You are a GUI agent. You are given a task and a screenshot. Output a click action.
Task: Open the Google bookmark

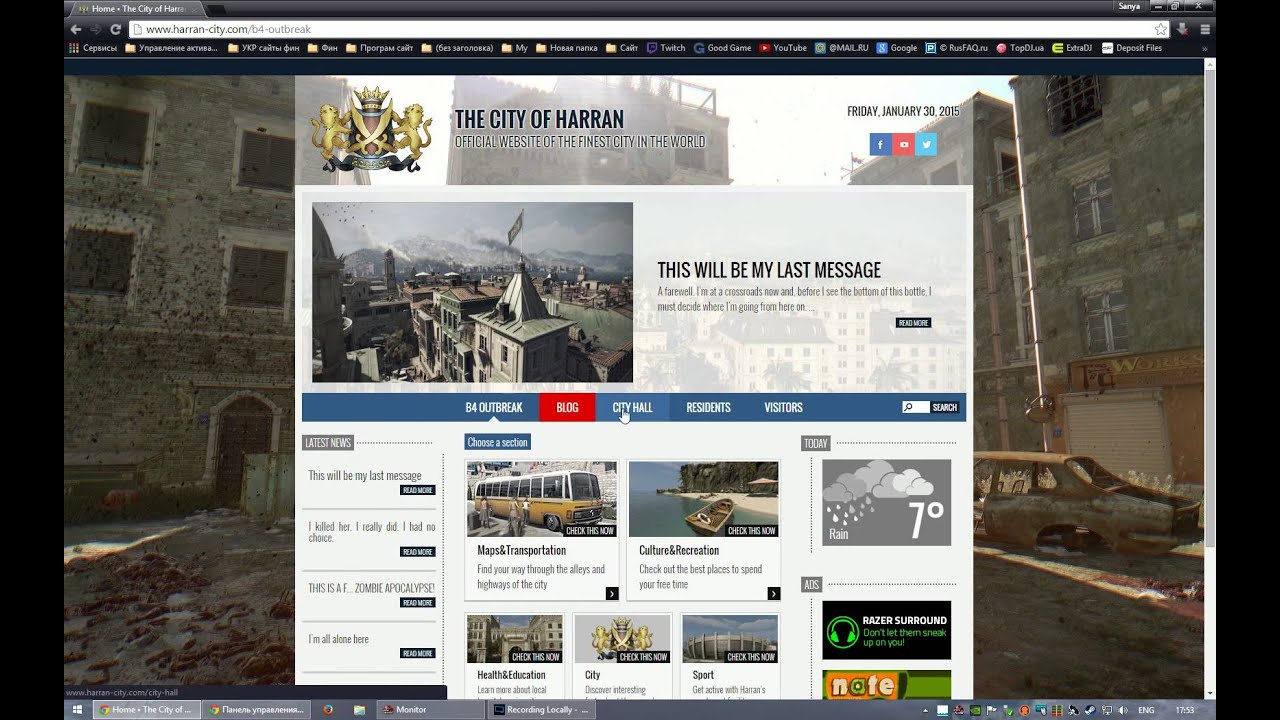[x=897, y=48]
